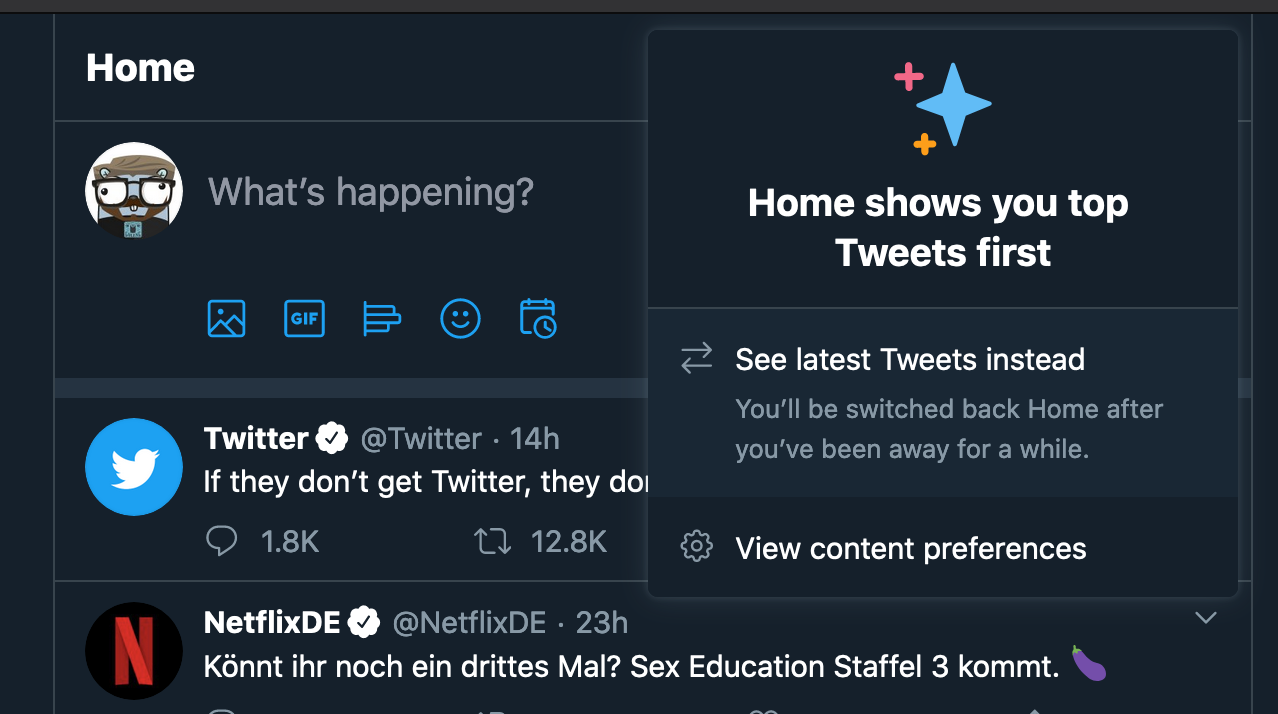Open the Twitter profile name link
Viewport: 1278px width, 714px height.
coord(256,438)
